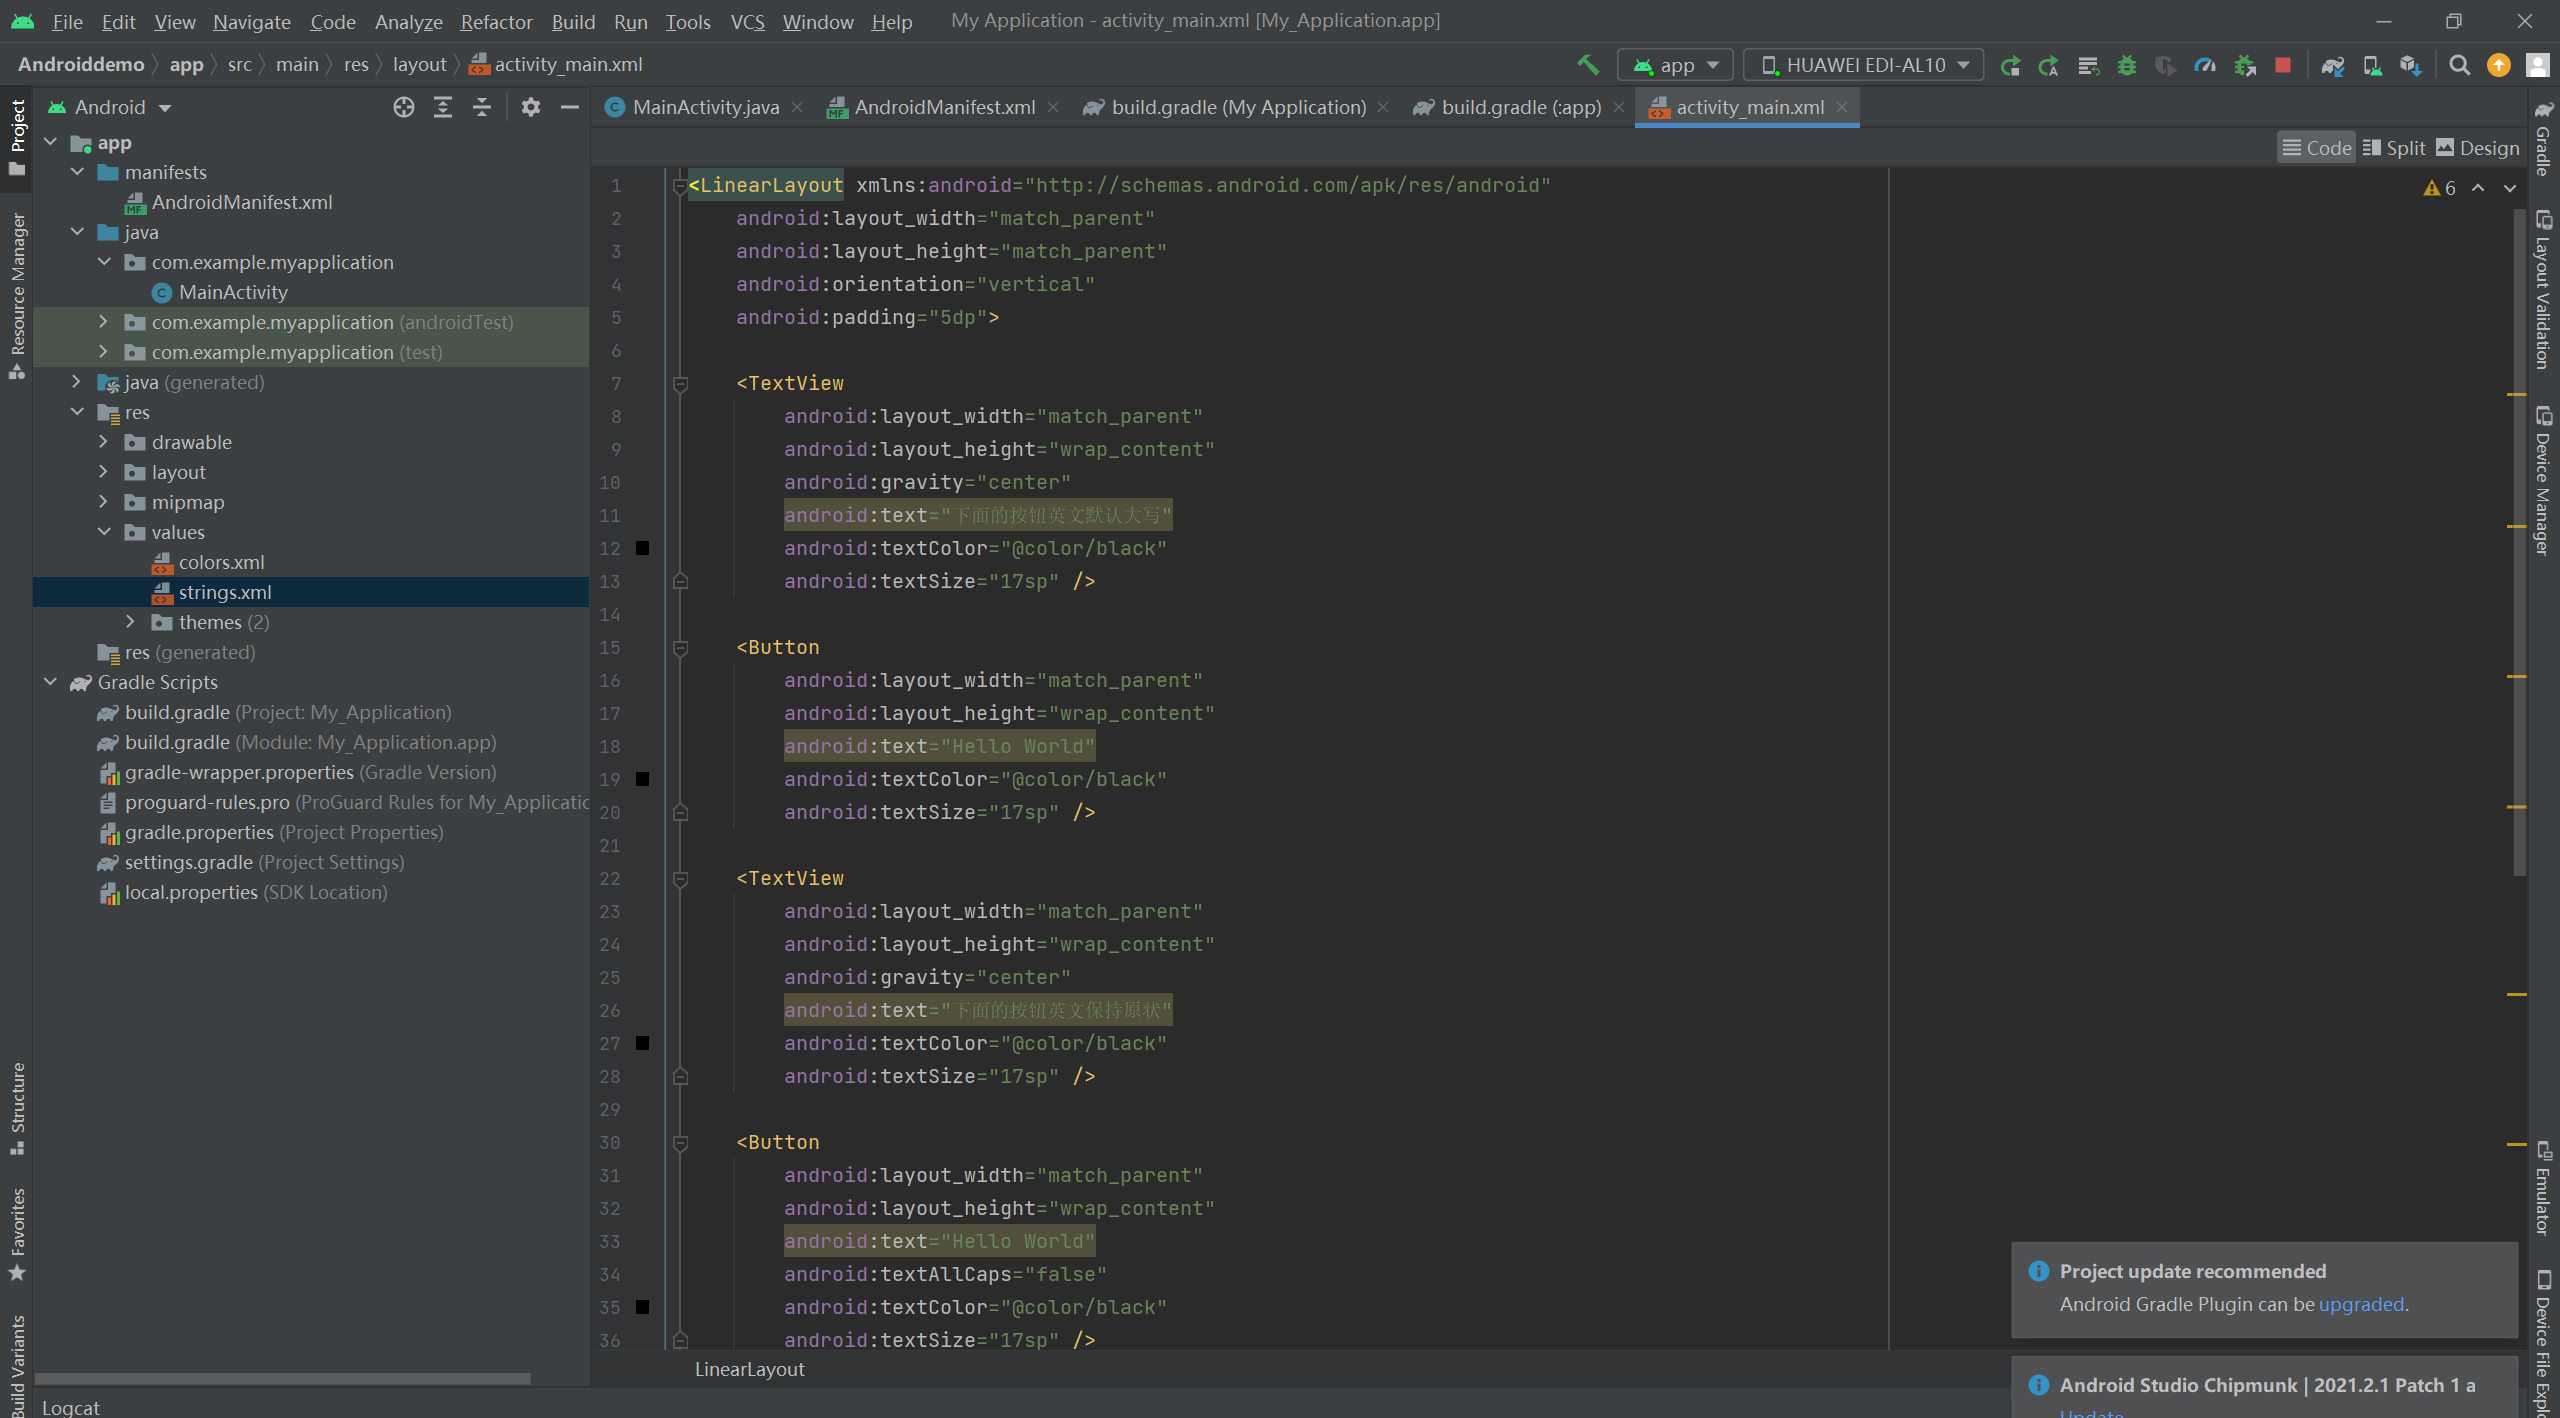This screenshot has height=1418, width=2560.
Task: Open the HUAWEI EDI-AL10 device dropdown
Action: tap(1864, 65)
